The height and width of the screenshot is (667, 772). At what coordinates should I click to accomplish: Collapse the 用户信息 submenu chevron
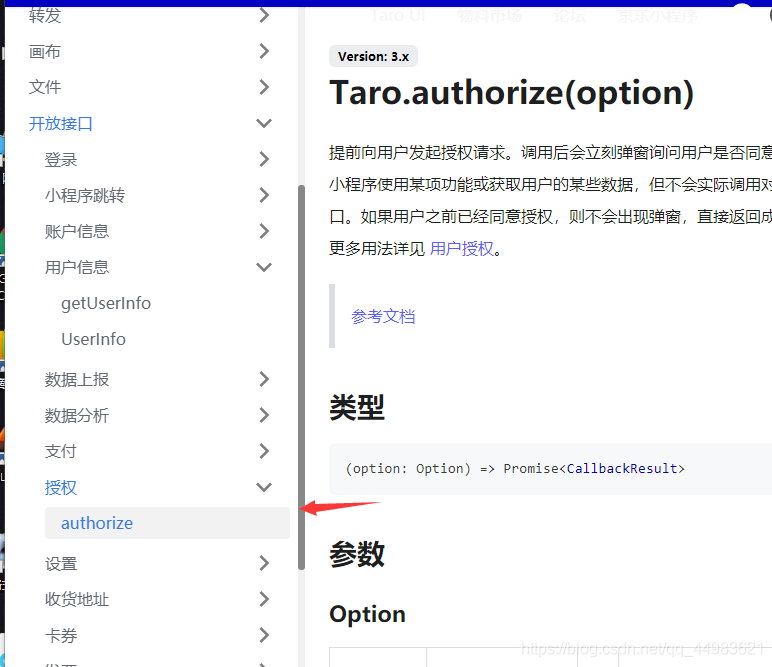tap(264, 267)
